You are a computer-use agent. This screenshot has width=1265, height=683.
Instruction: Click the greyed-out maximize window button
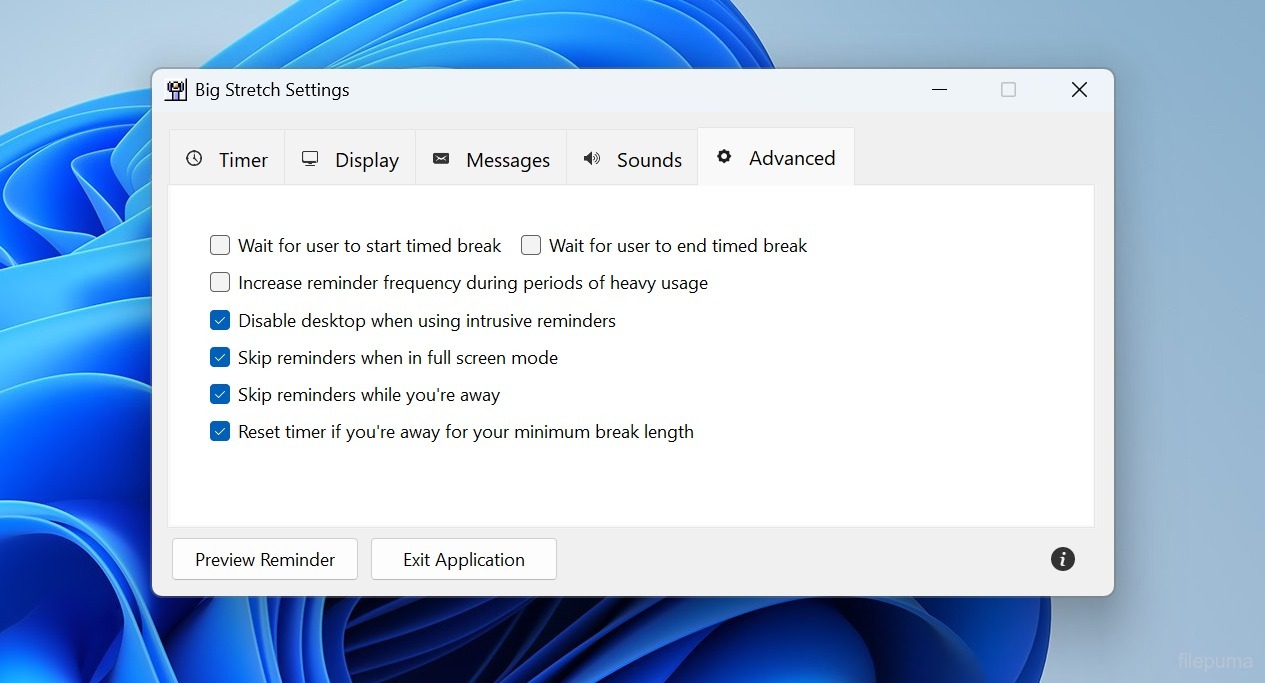(x=1008, y=90)
